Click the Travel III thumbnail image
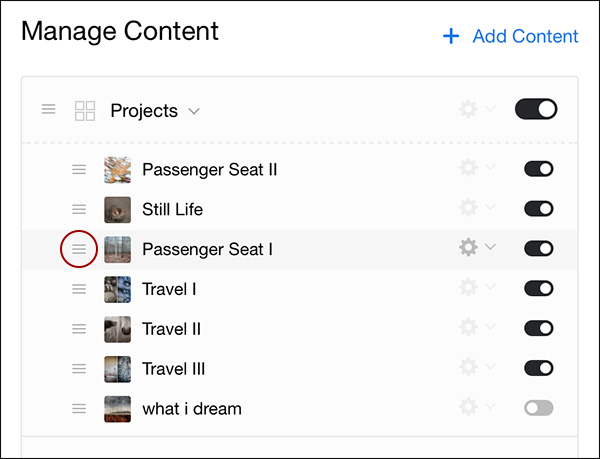This screenshot has height=459, width=600. tap(117, 368)
